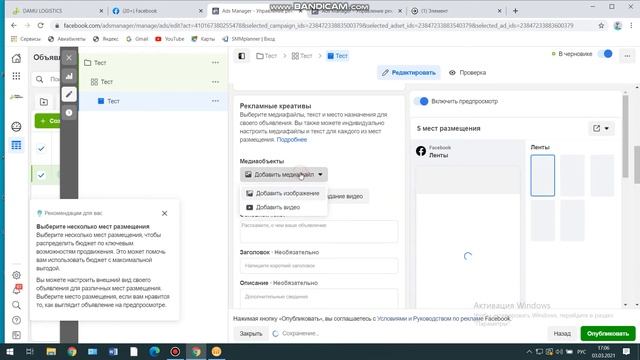The width and height of the screenshot is (640, 360).
Task: Open preview in new window icon
Action: tap(601, 128)
